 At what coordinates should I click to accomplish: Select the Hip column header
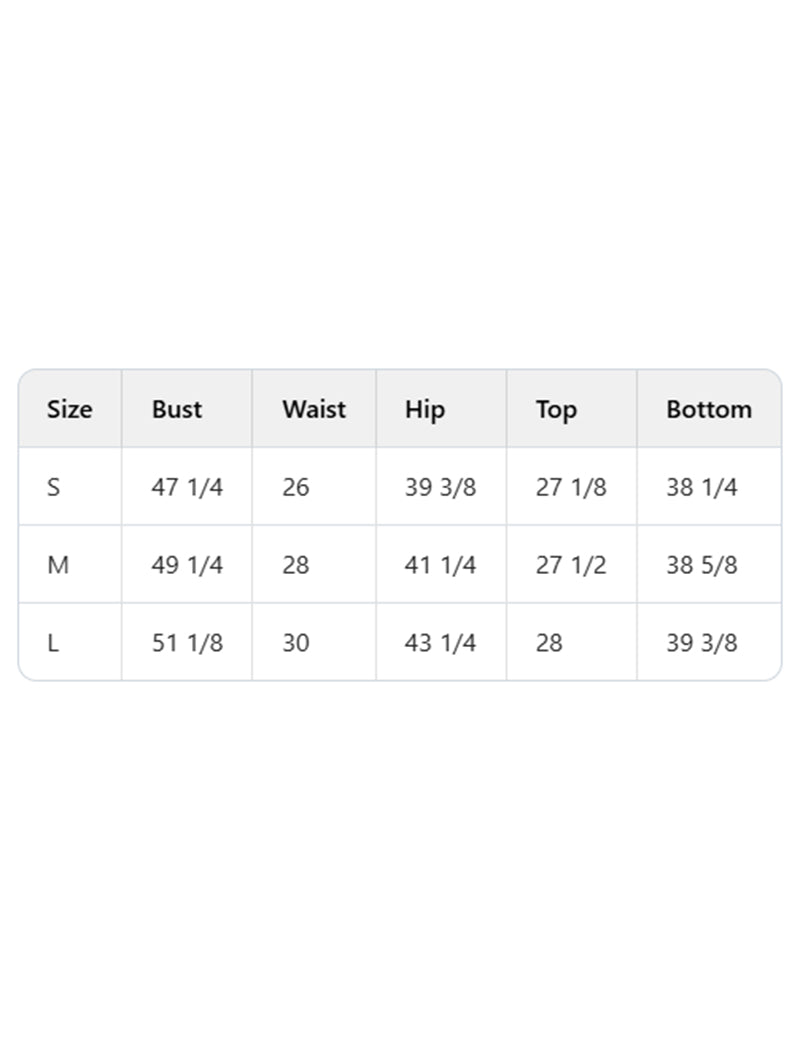(x=425, y=409)
